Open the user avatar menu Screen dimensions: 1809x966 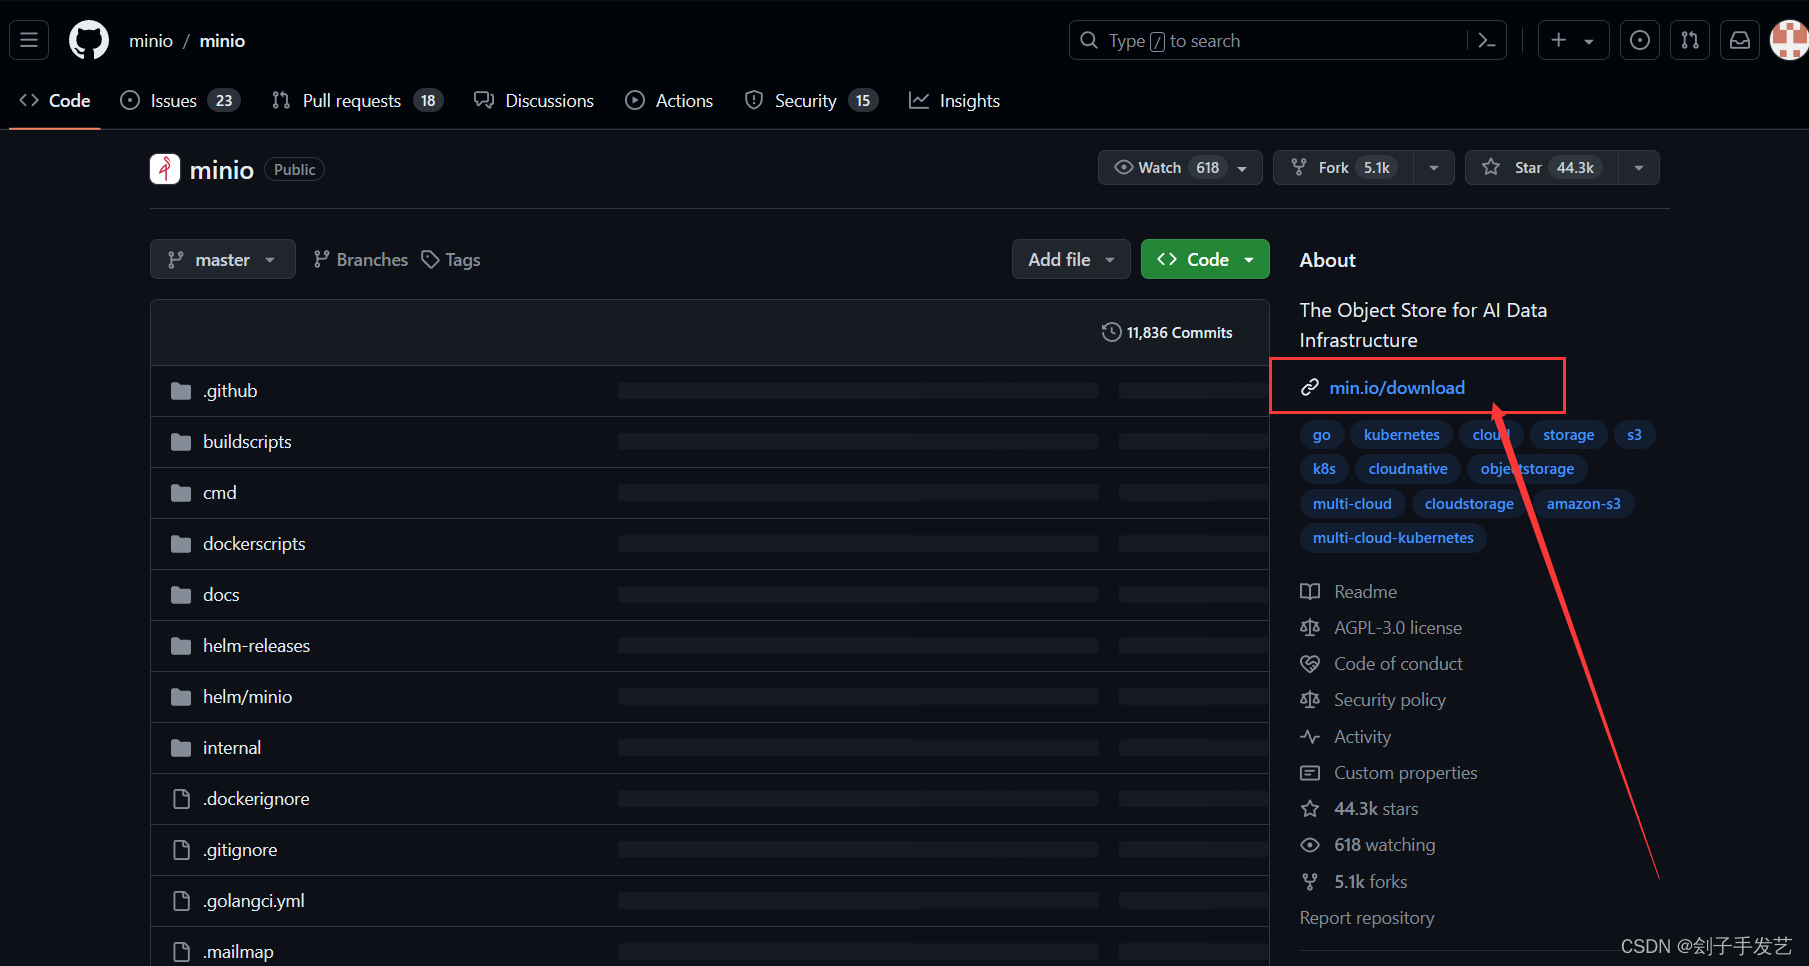(x=1789, y=40)
